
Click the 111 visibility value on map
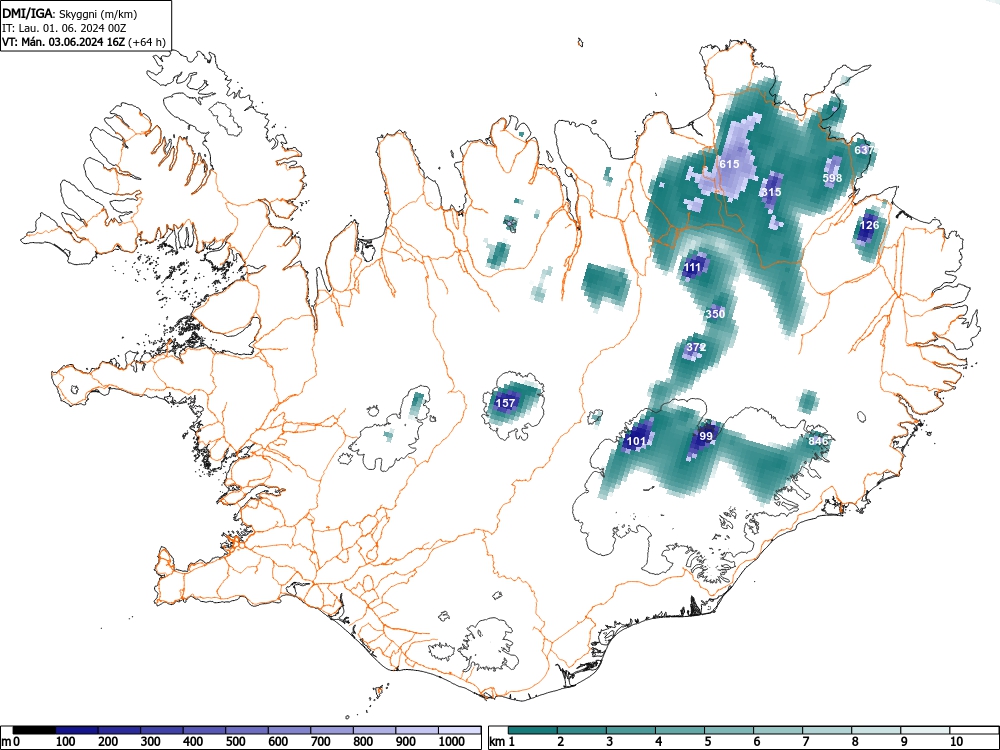[692, 267]
